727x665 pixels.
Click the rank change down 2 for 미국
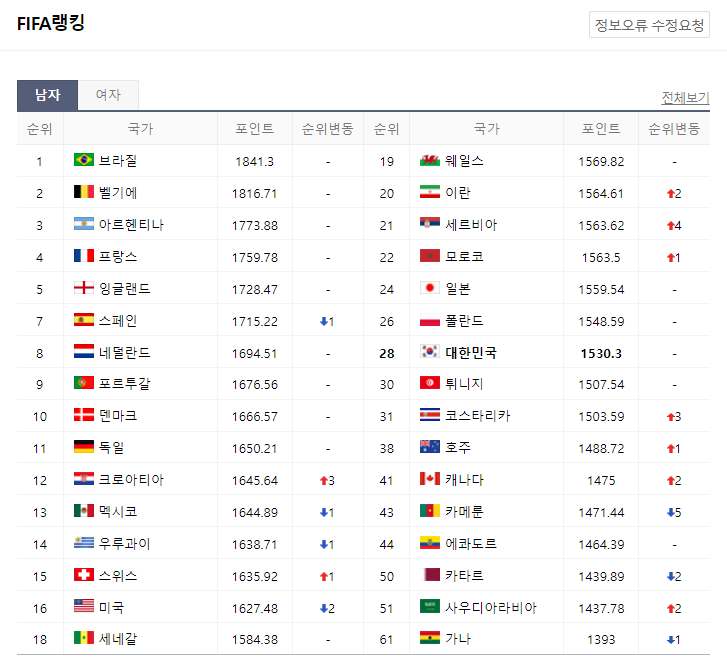click(327, 608)
